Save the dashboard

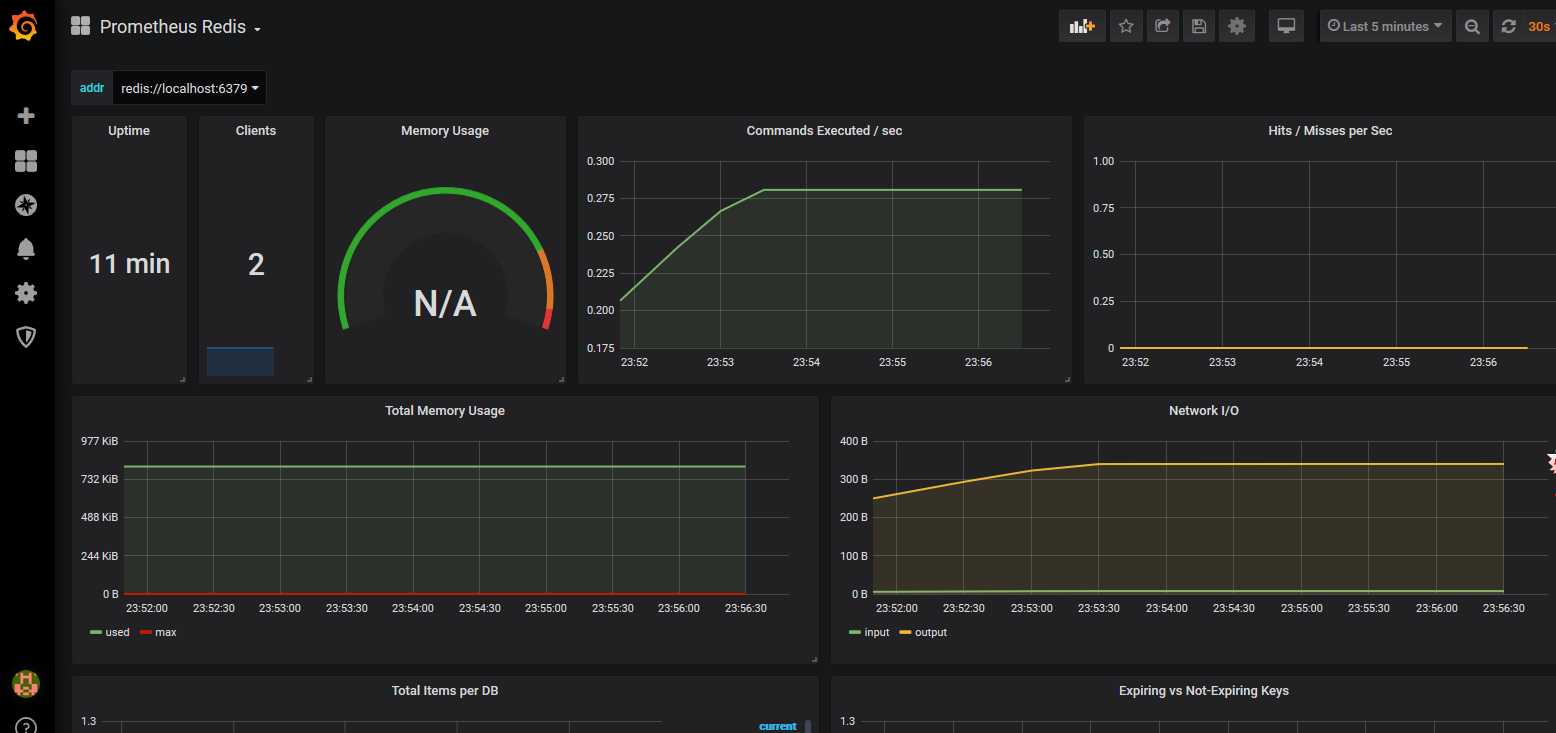[1199, 27]
